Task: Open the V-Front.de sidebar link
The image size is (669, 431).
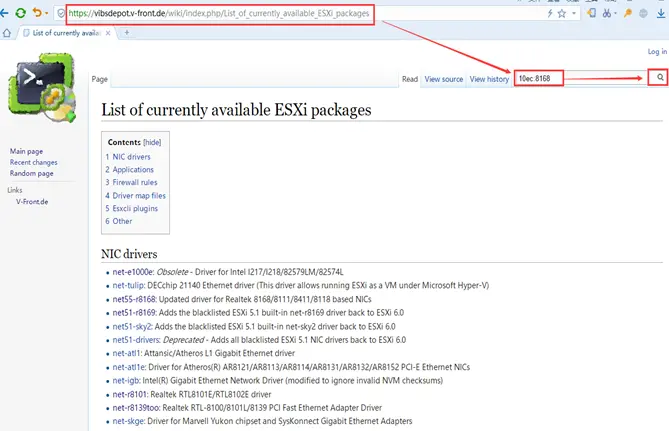Action: (32, 201)
